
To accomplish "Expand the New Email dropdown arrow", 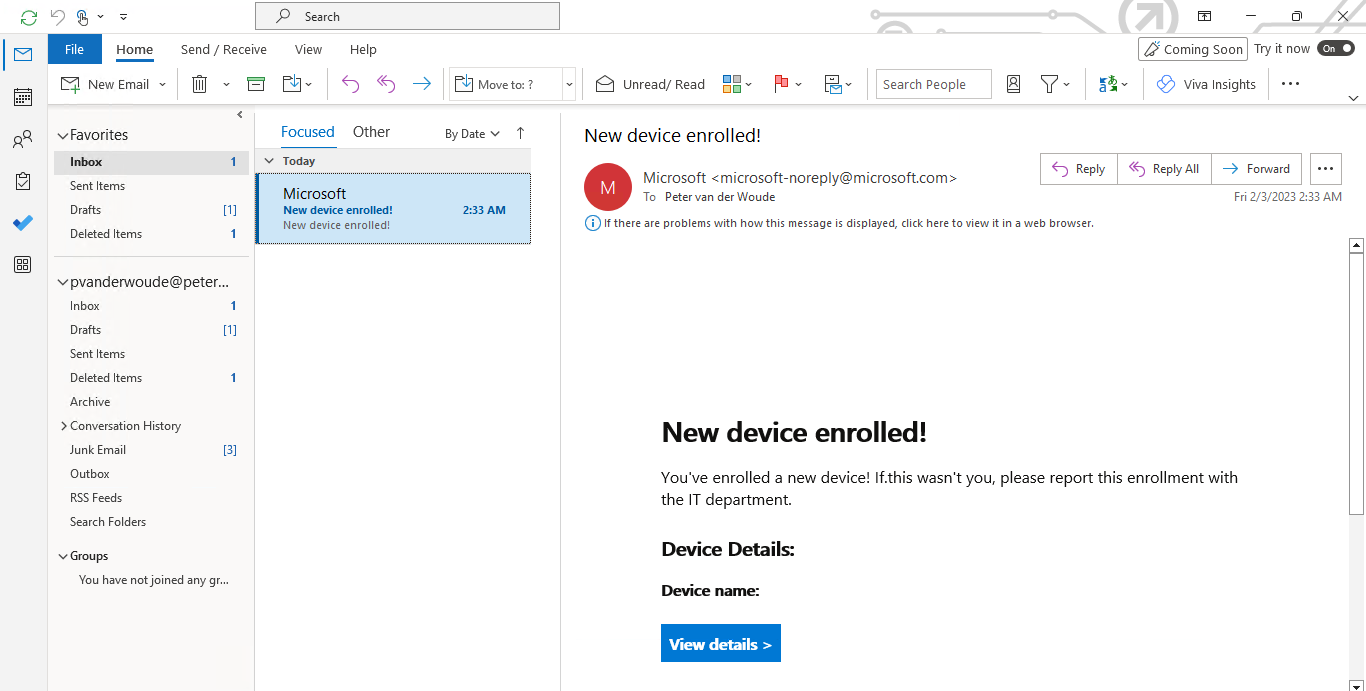I will [162, 85].
